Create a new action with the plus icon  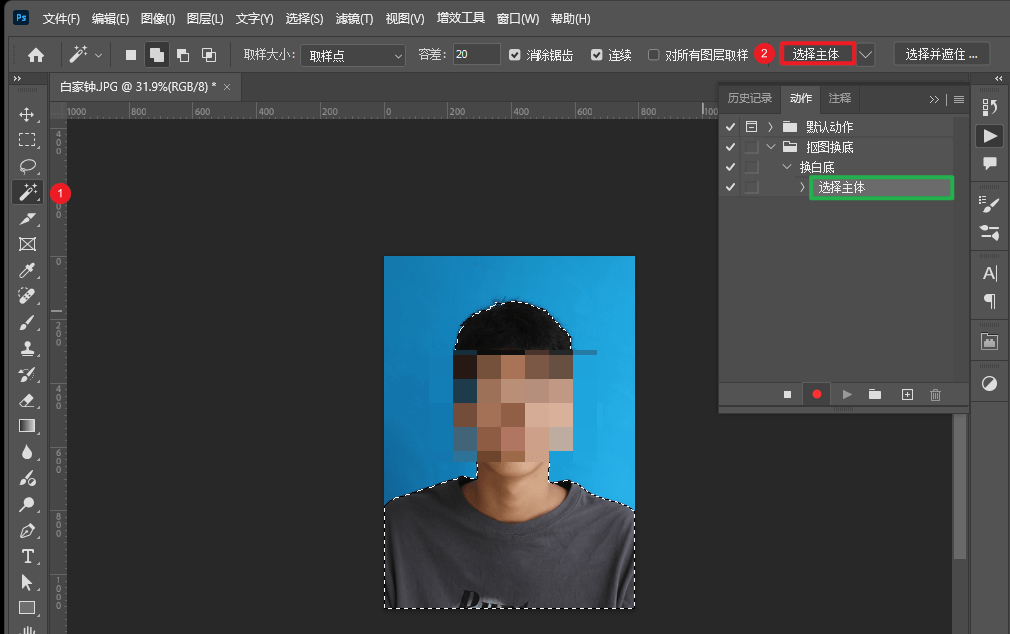click(907, 394)
